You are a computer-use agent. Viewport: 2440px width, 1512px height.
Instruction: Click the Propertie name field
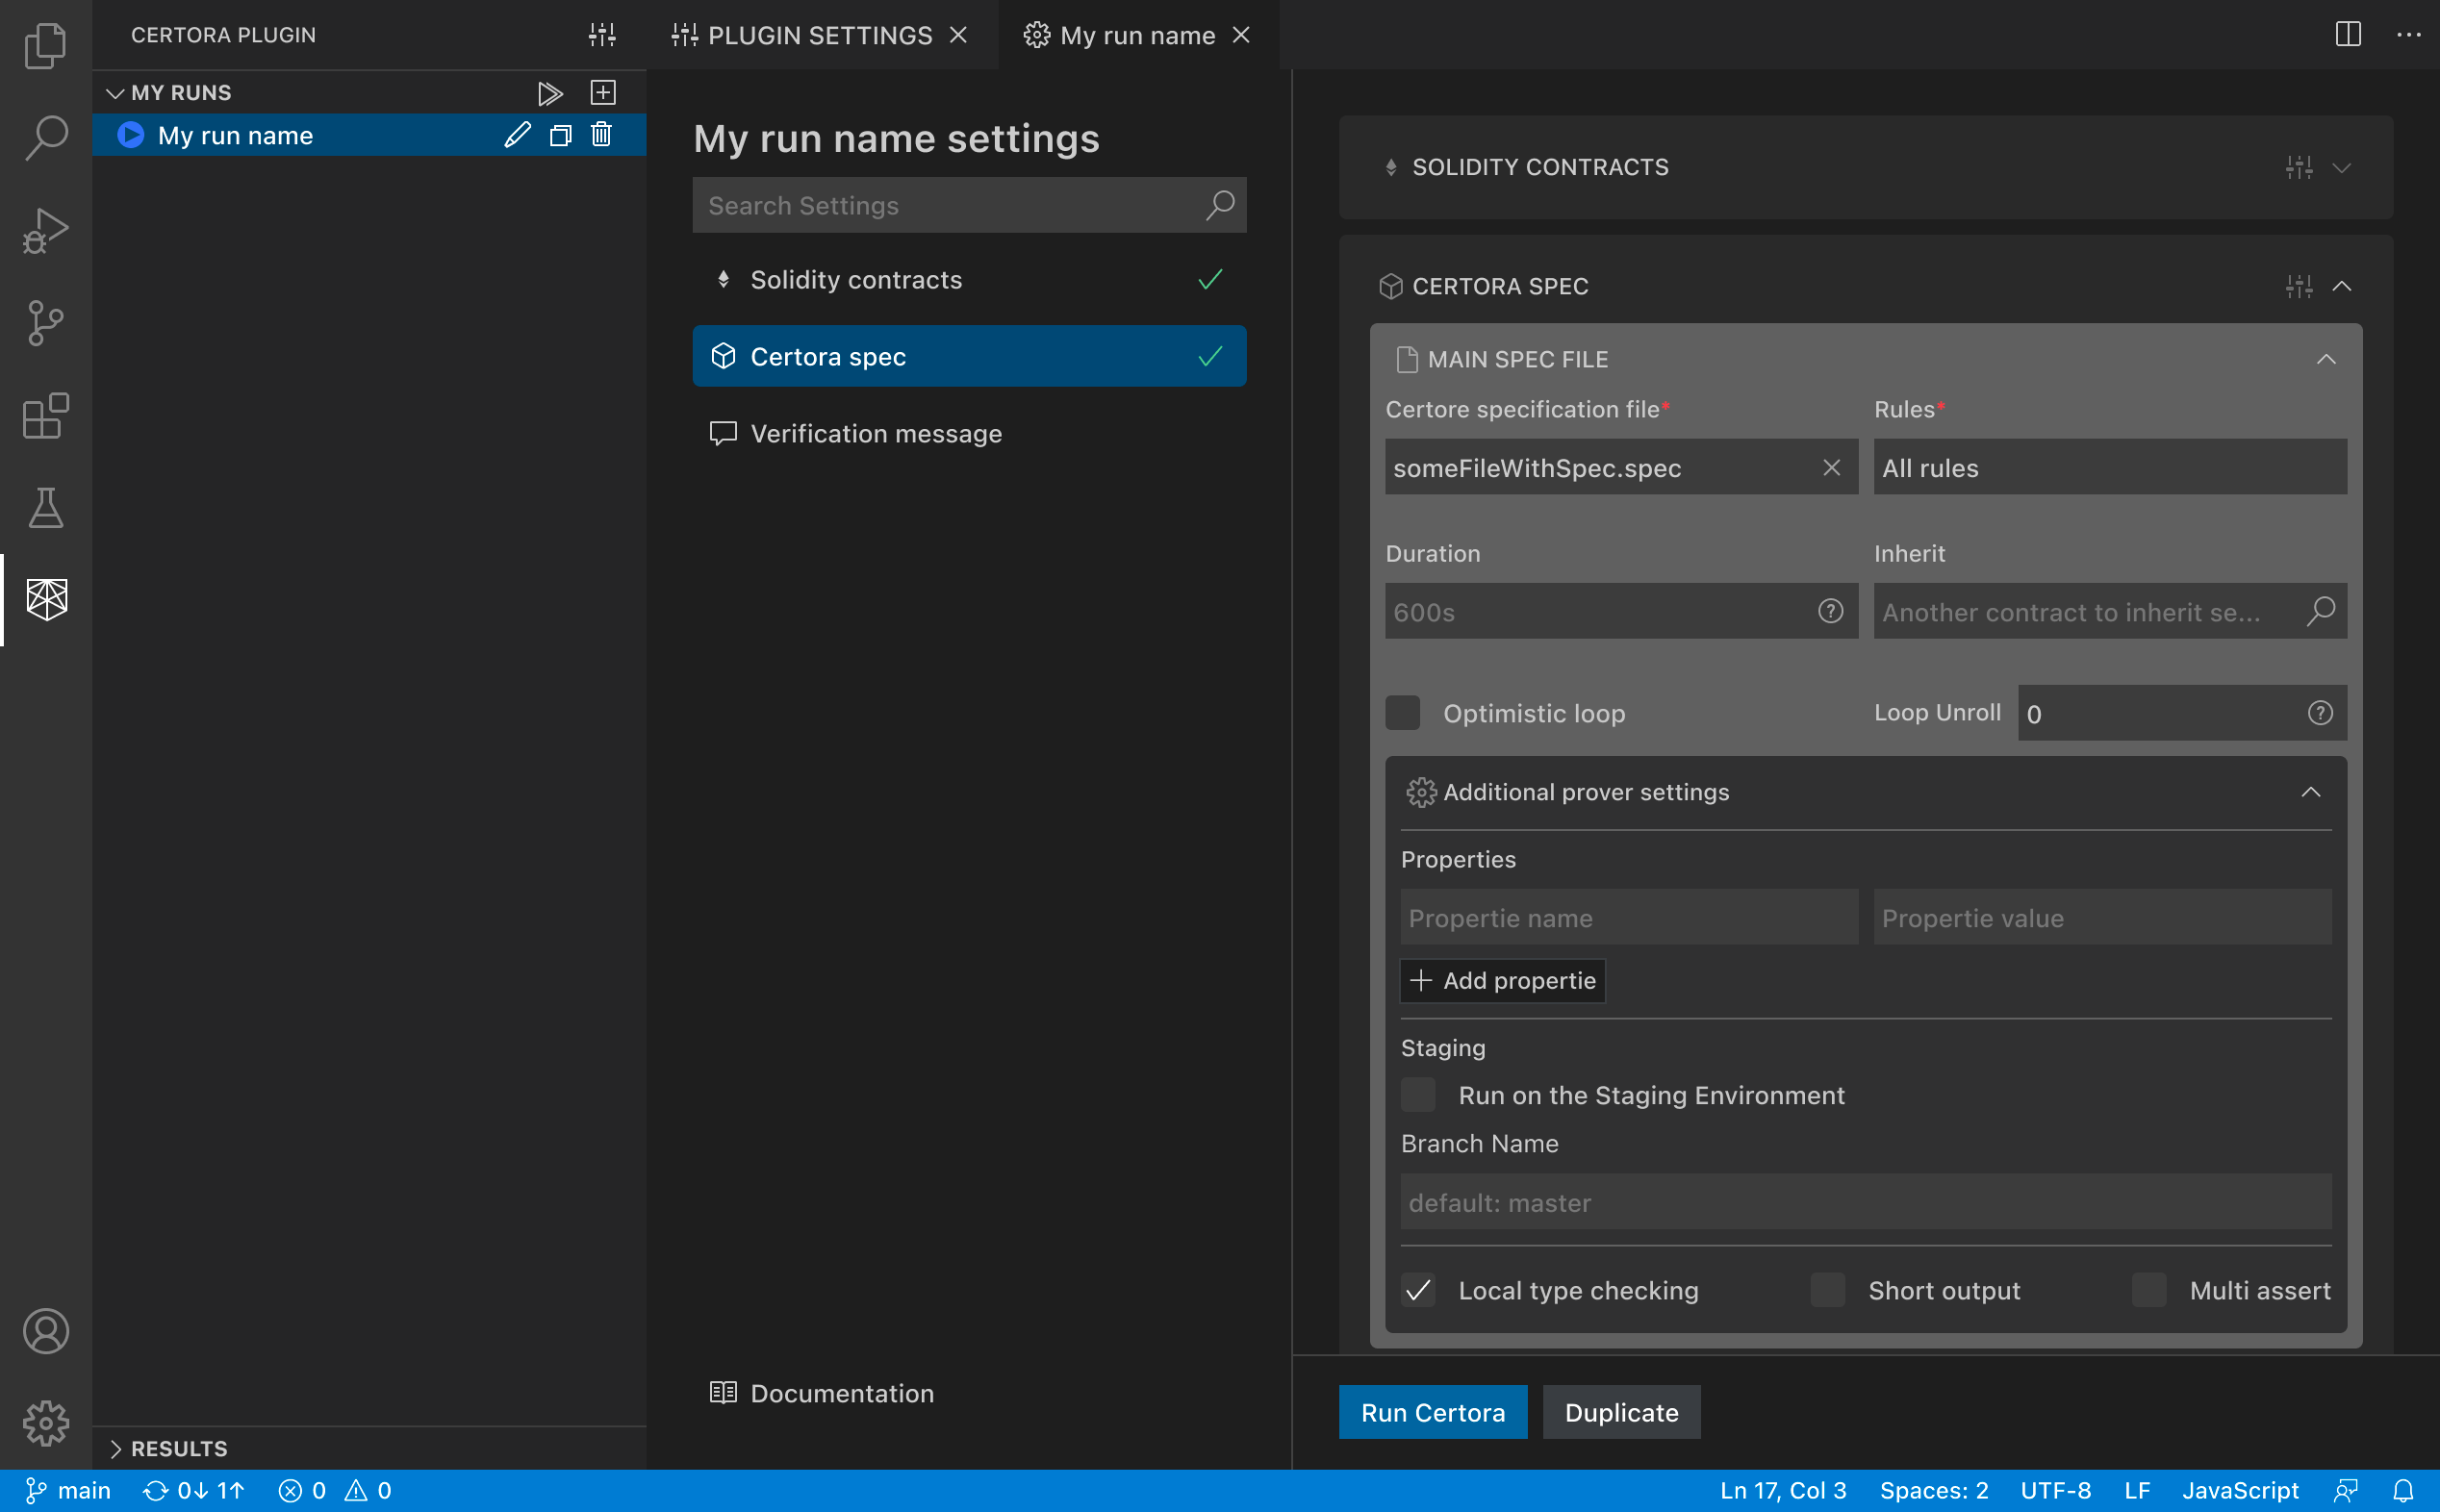1629,917
